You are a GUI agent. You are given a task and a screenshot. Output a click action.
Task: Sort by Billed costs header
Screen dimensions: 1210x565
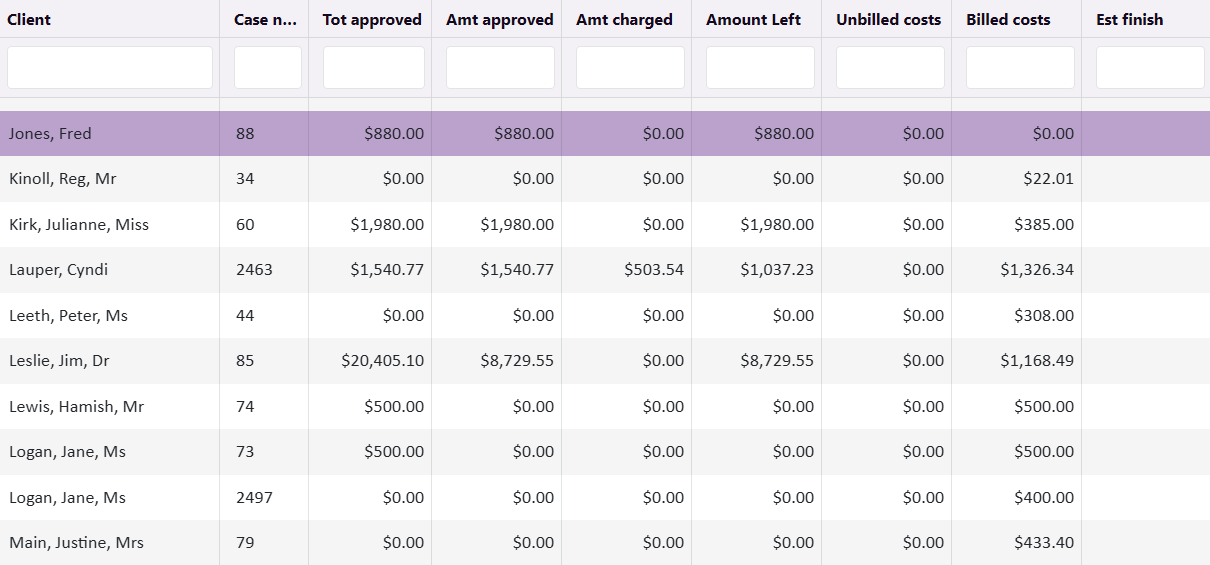pyautogui.click(x=1008, y=19)
